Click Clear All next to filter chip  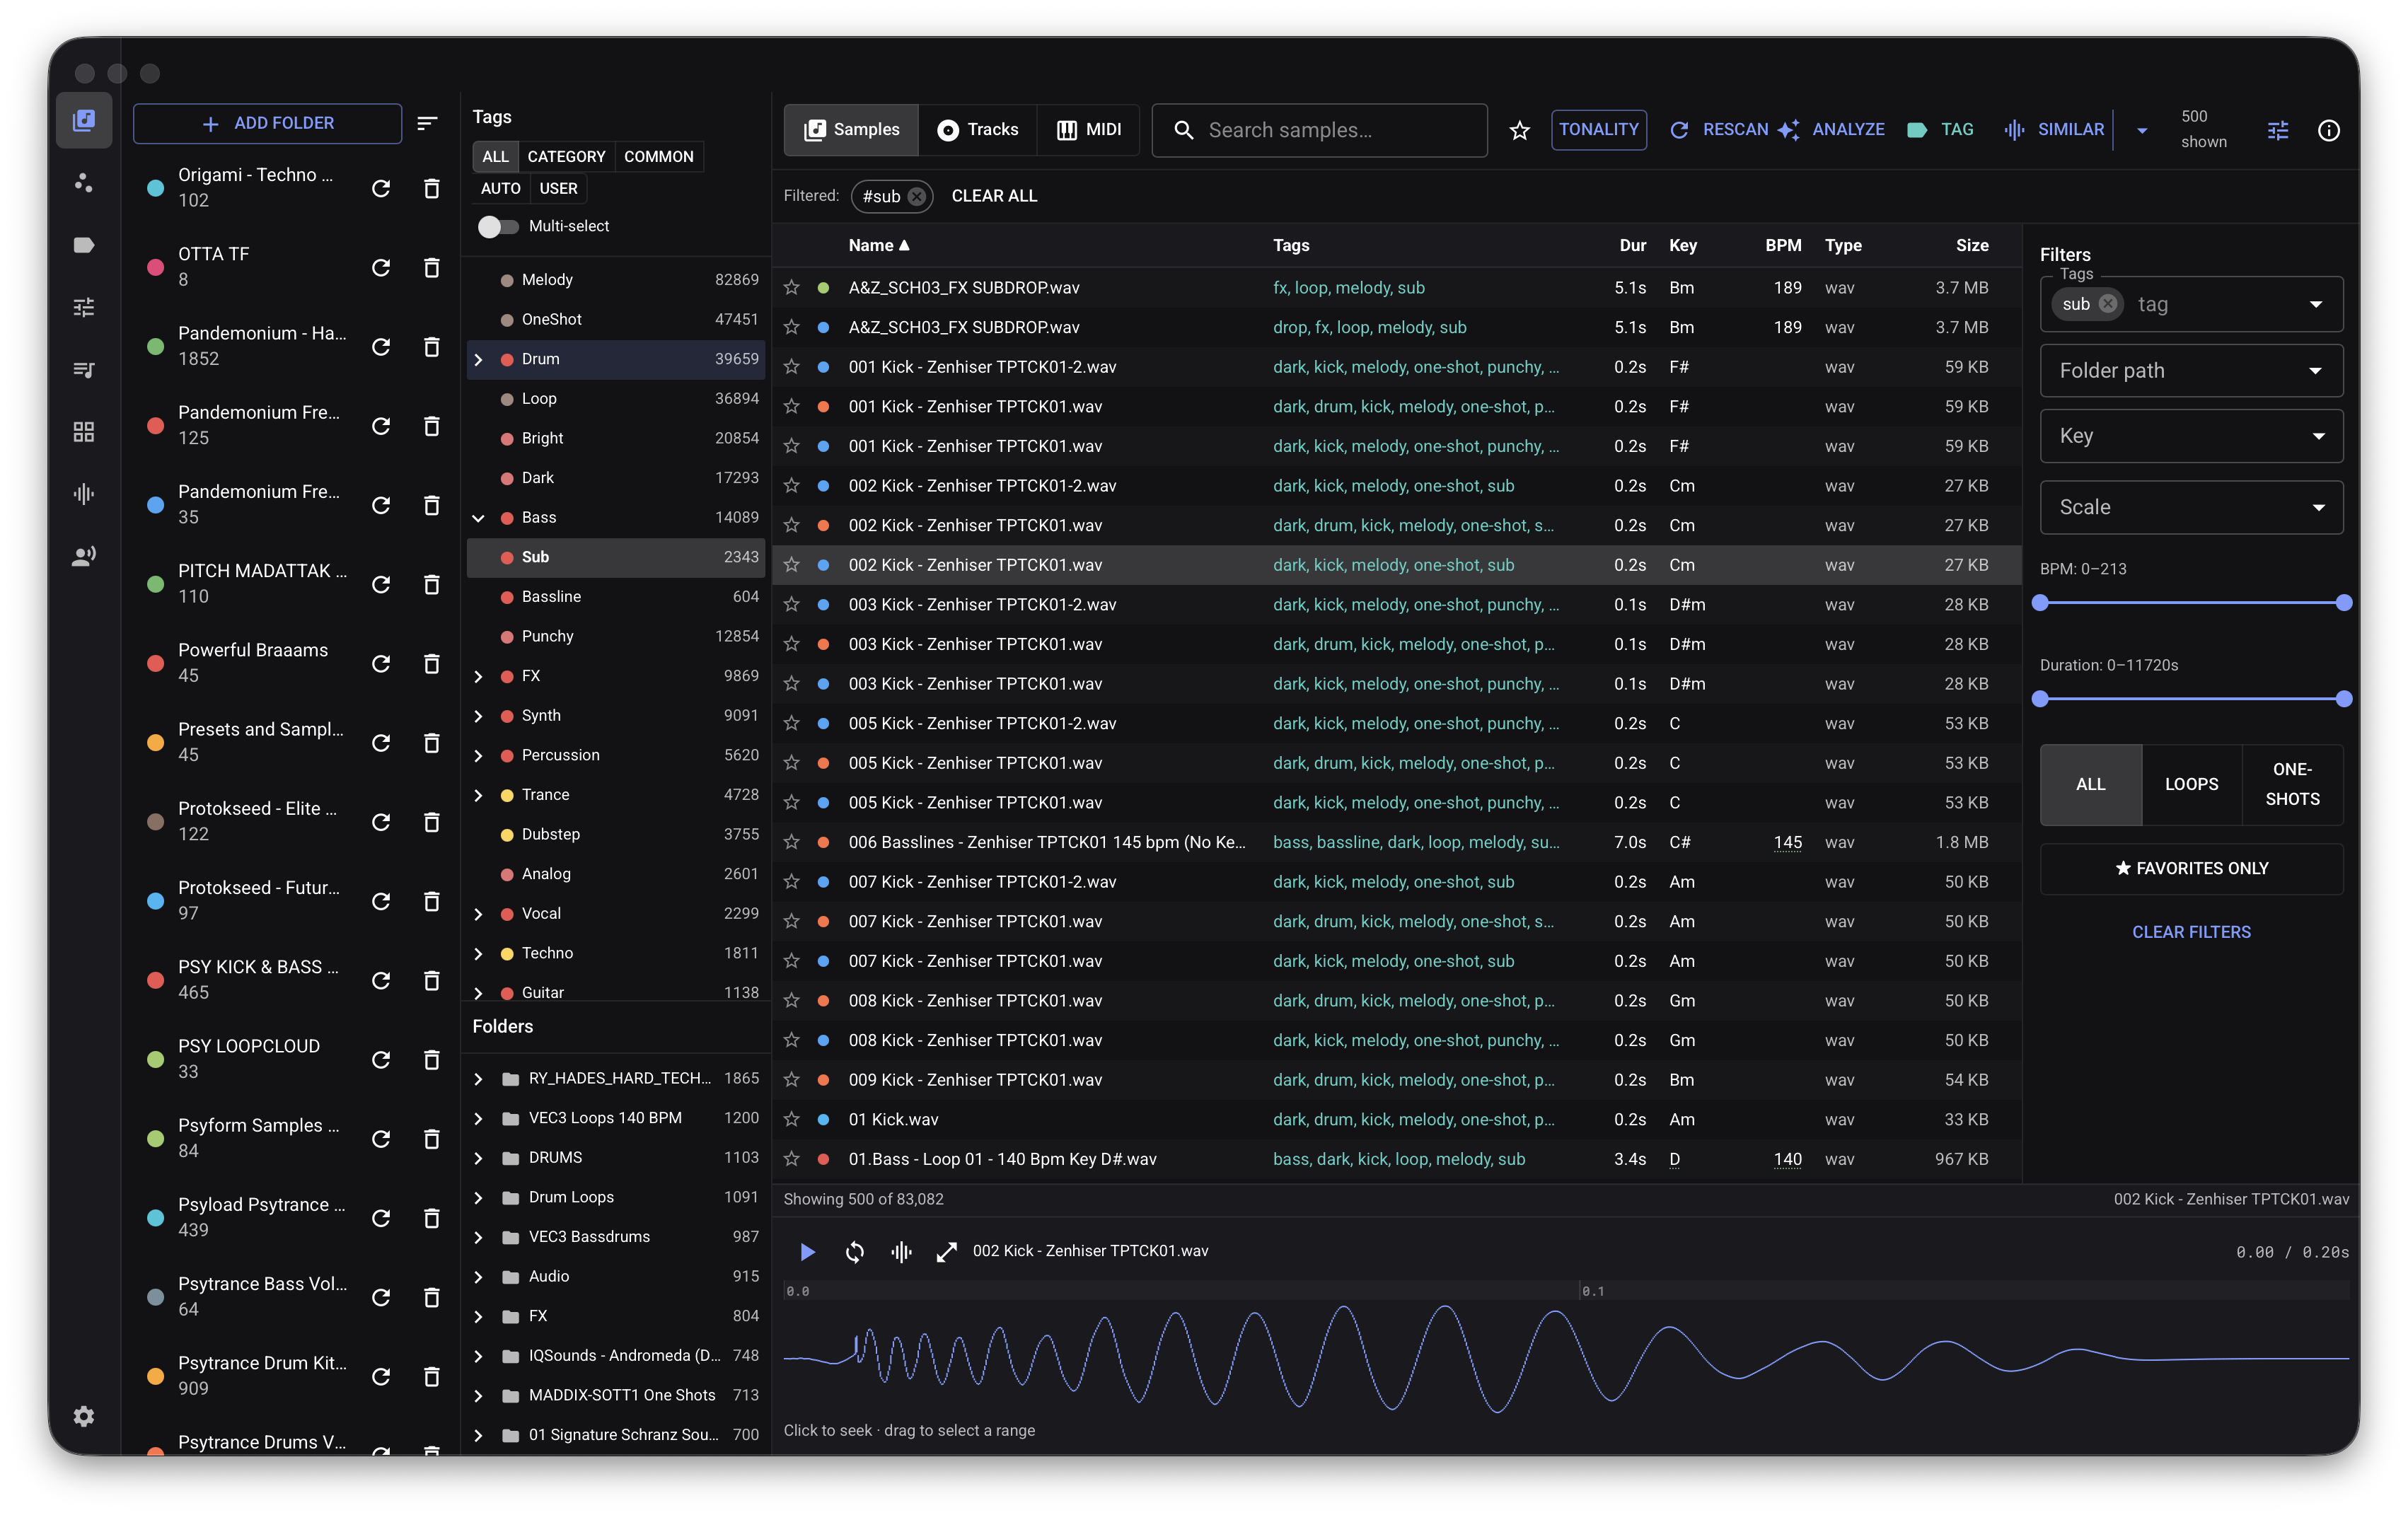click(994, 196)
